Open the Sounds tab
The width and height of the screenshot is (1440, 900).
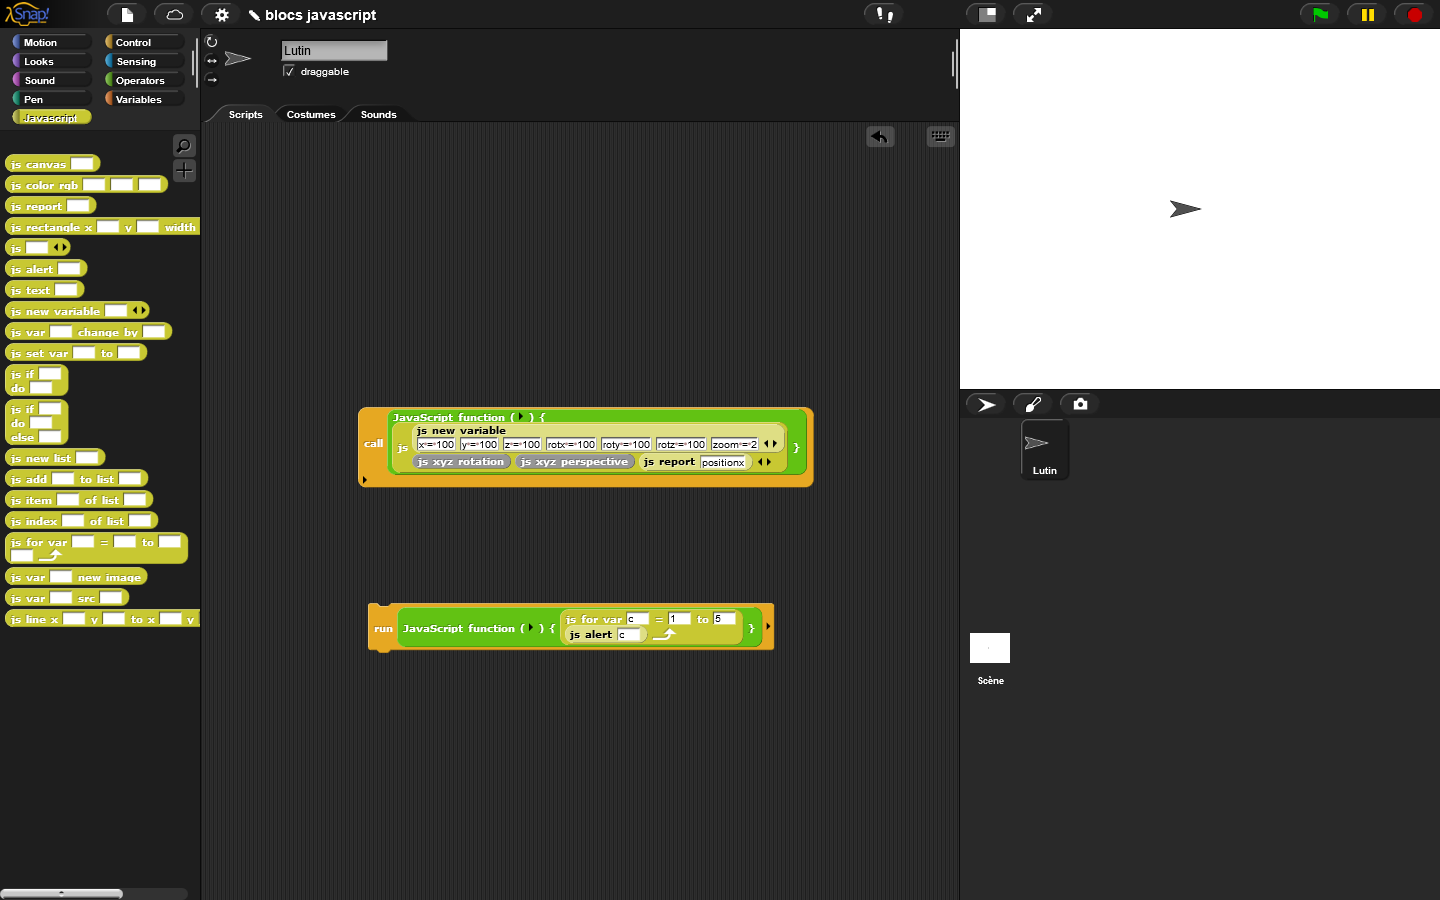click(377, 114)
